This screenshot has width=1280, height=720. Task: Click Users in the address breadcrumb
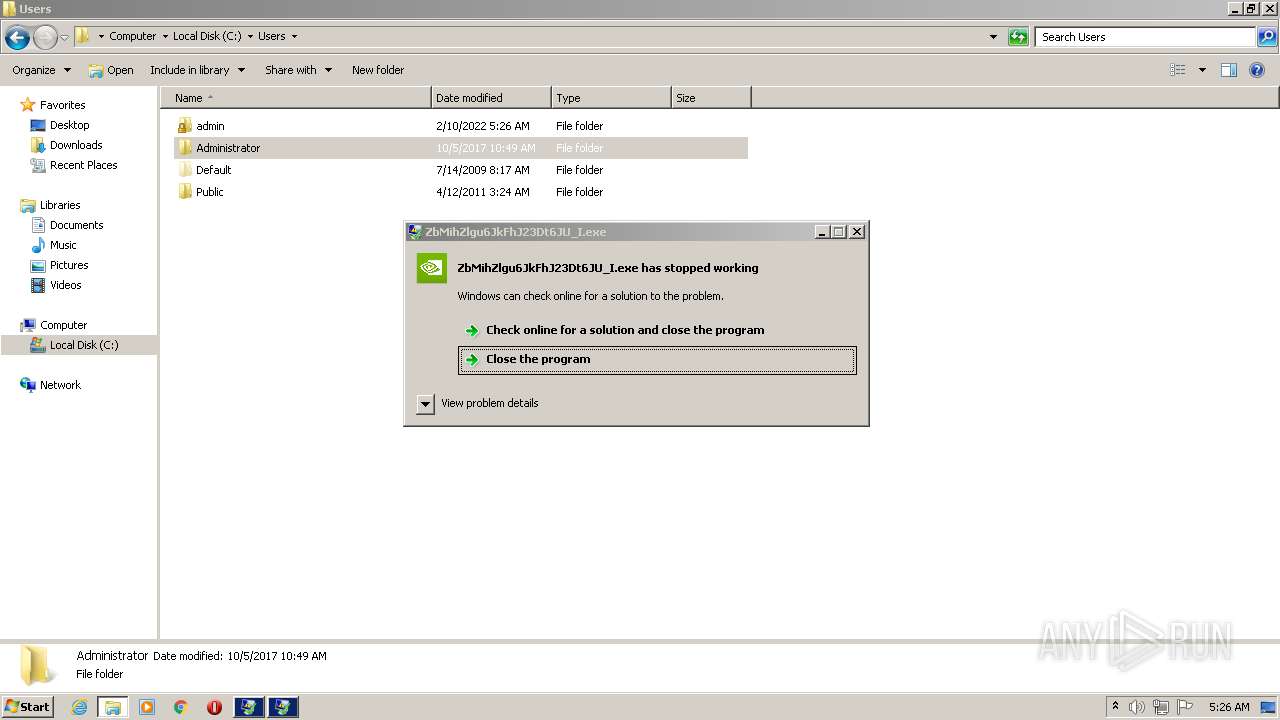[x=272, y=36]
